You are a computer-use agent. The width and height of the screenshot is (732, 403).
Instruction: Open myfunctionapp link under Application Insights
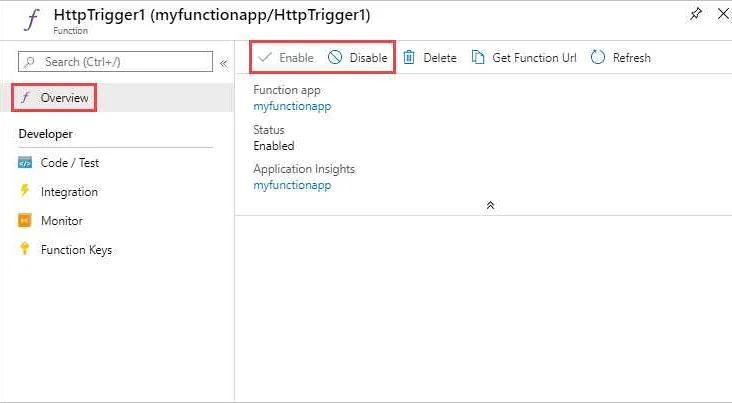292,185
